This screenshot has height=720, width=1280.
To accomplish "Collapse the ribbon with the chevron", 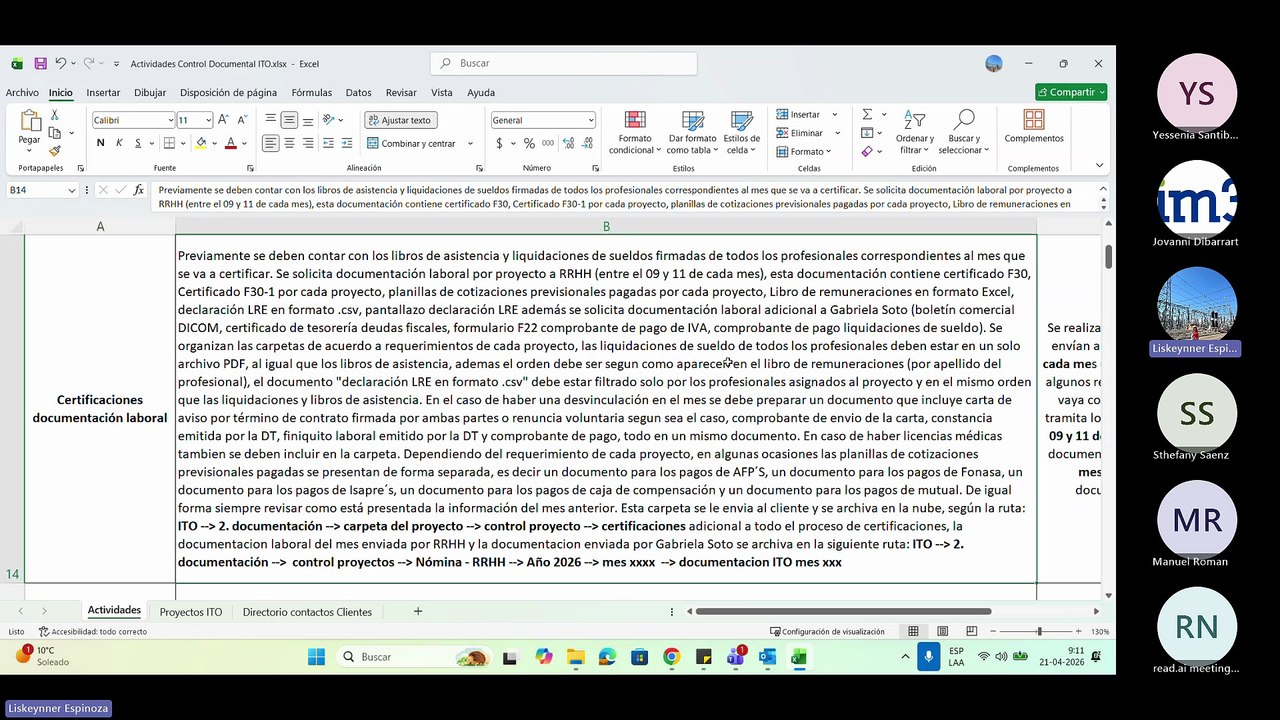I will pos(1099,166).
